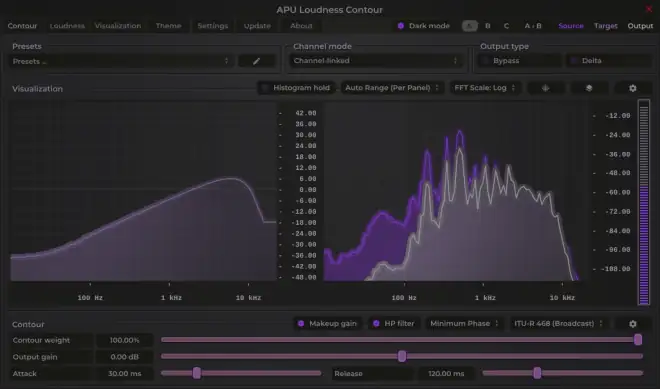This screenshot has height=389, width=660.
Task: Click the 42.00 scale label
Action: click(306, 113)
